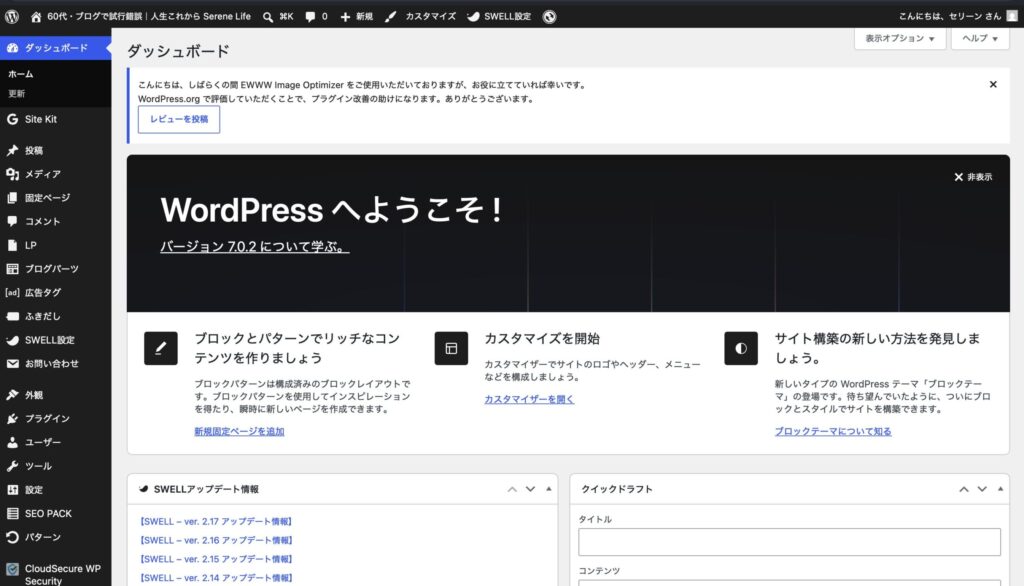Open SWELL設定 in the top admin bar
Screen dimensions: 1024x586
click(499, 17)
